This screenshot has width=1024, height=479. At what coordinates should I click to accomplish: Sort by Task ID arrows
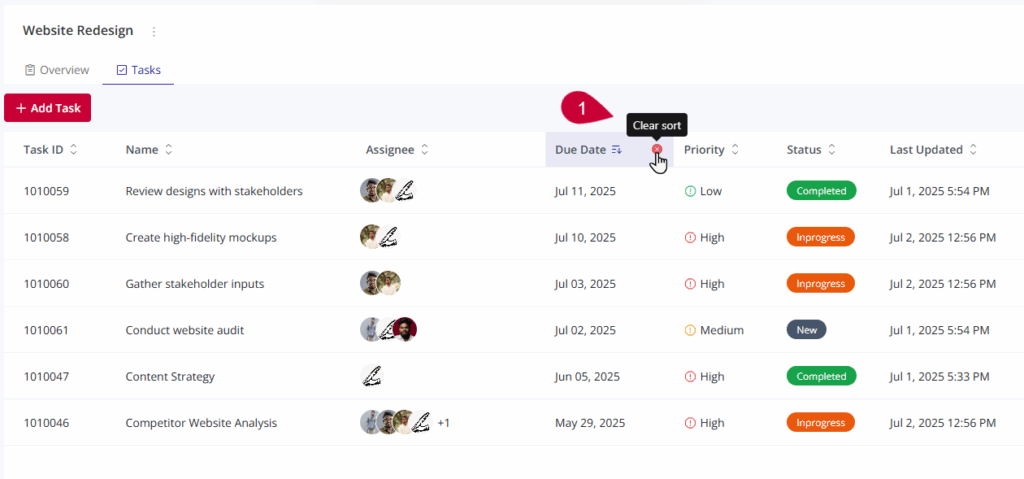(x=73, y=150)
